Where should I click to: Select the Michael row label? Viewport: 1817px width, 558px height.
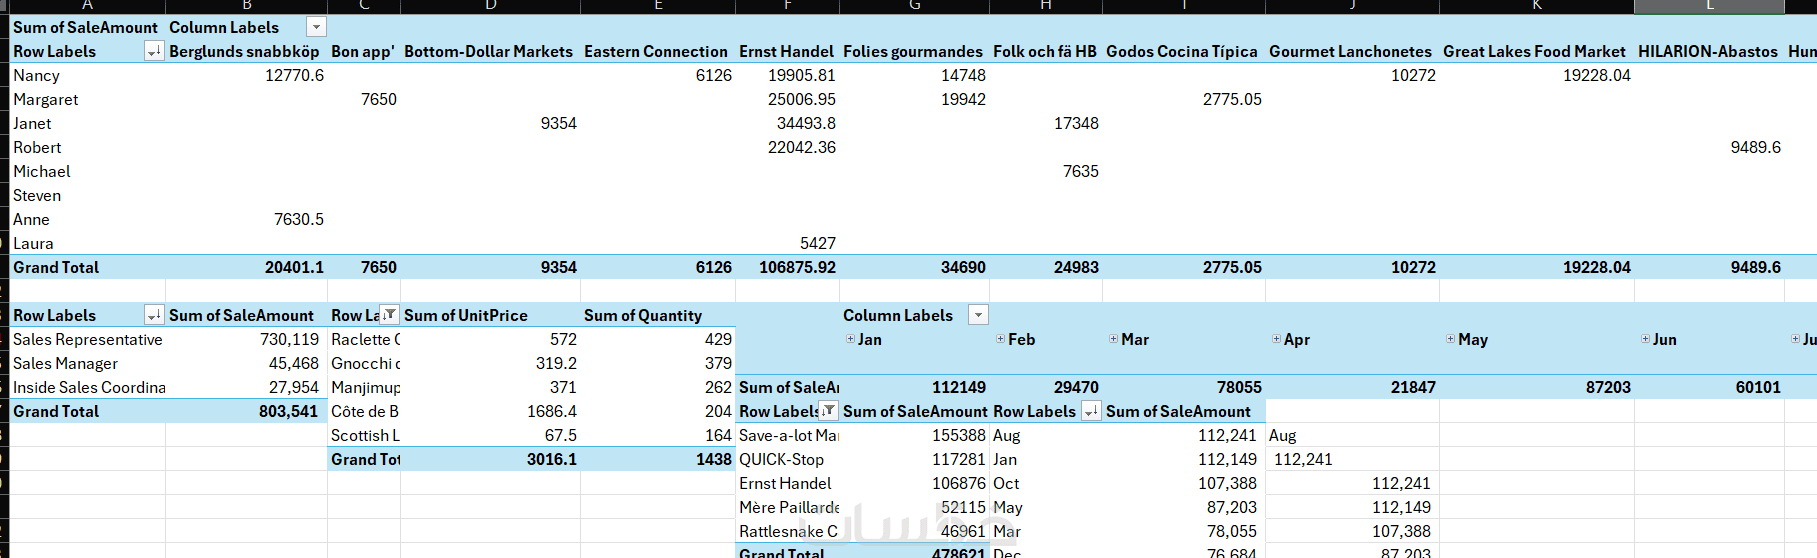point(42,171)
